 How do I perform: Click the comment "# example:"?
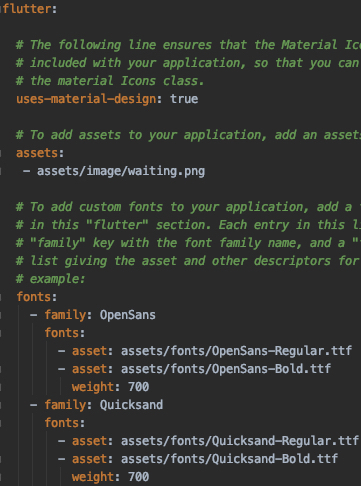point(51,279)
